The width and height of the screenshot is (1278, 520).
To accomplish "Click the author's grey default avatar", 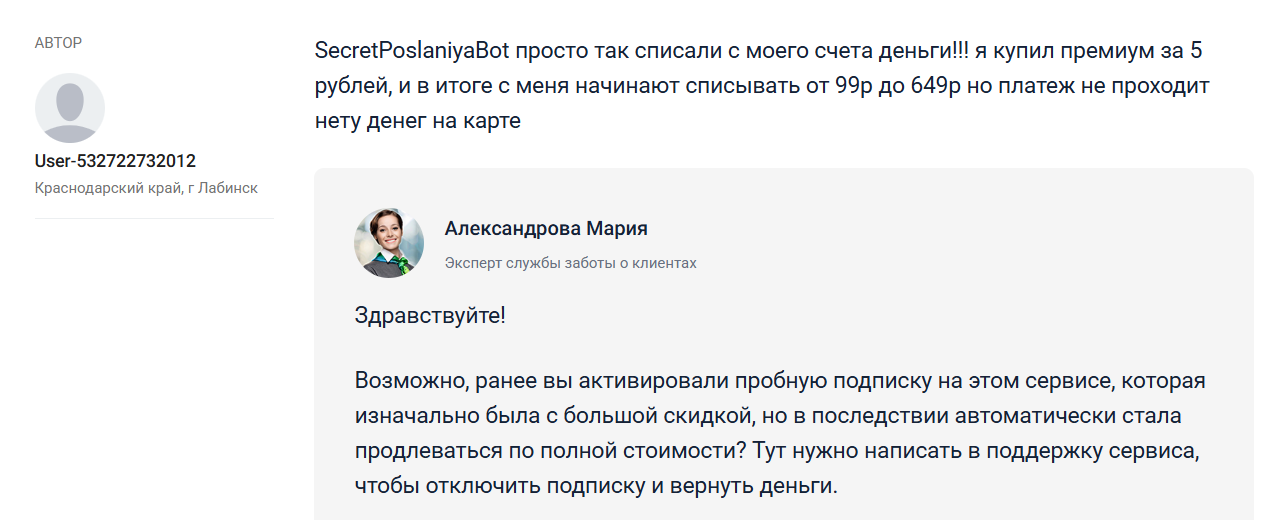I will (x=70, y=108).
